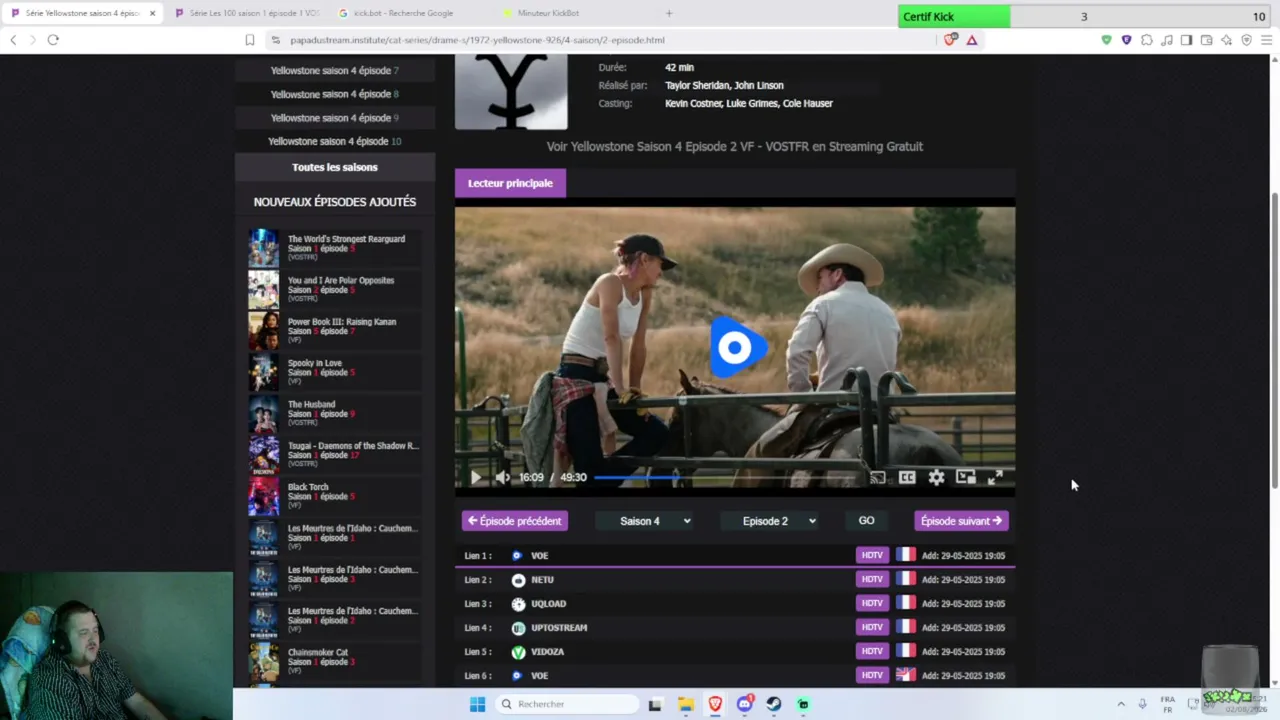Reload the current page
This screenshot has width=1280, height=720.
pyautogui.click(x=53, y=40)
